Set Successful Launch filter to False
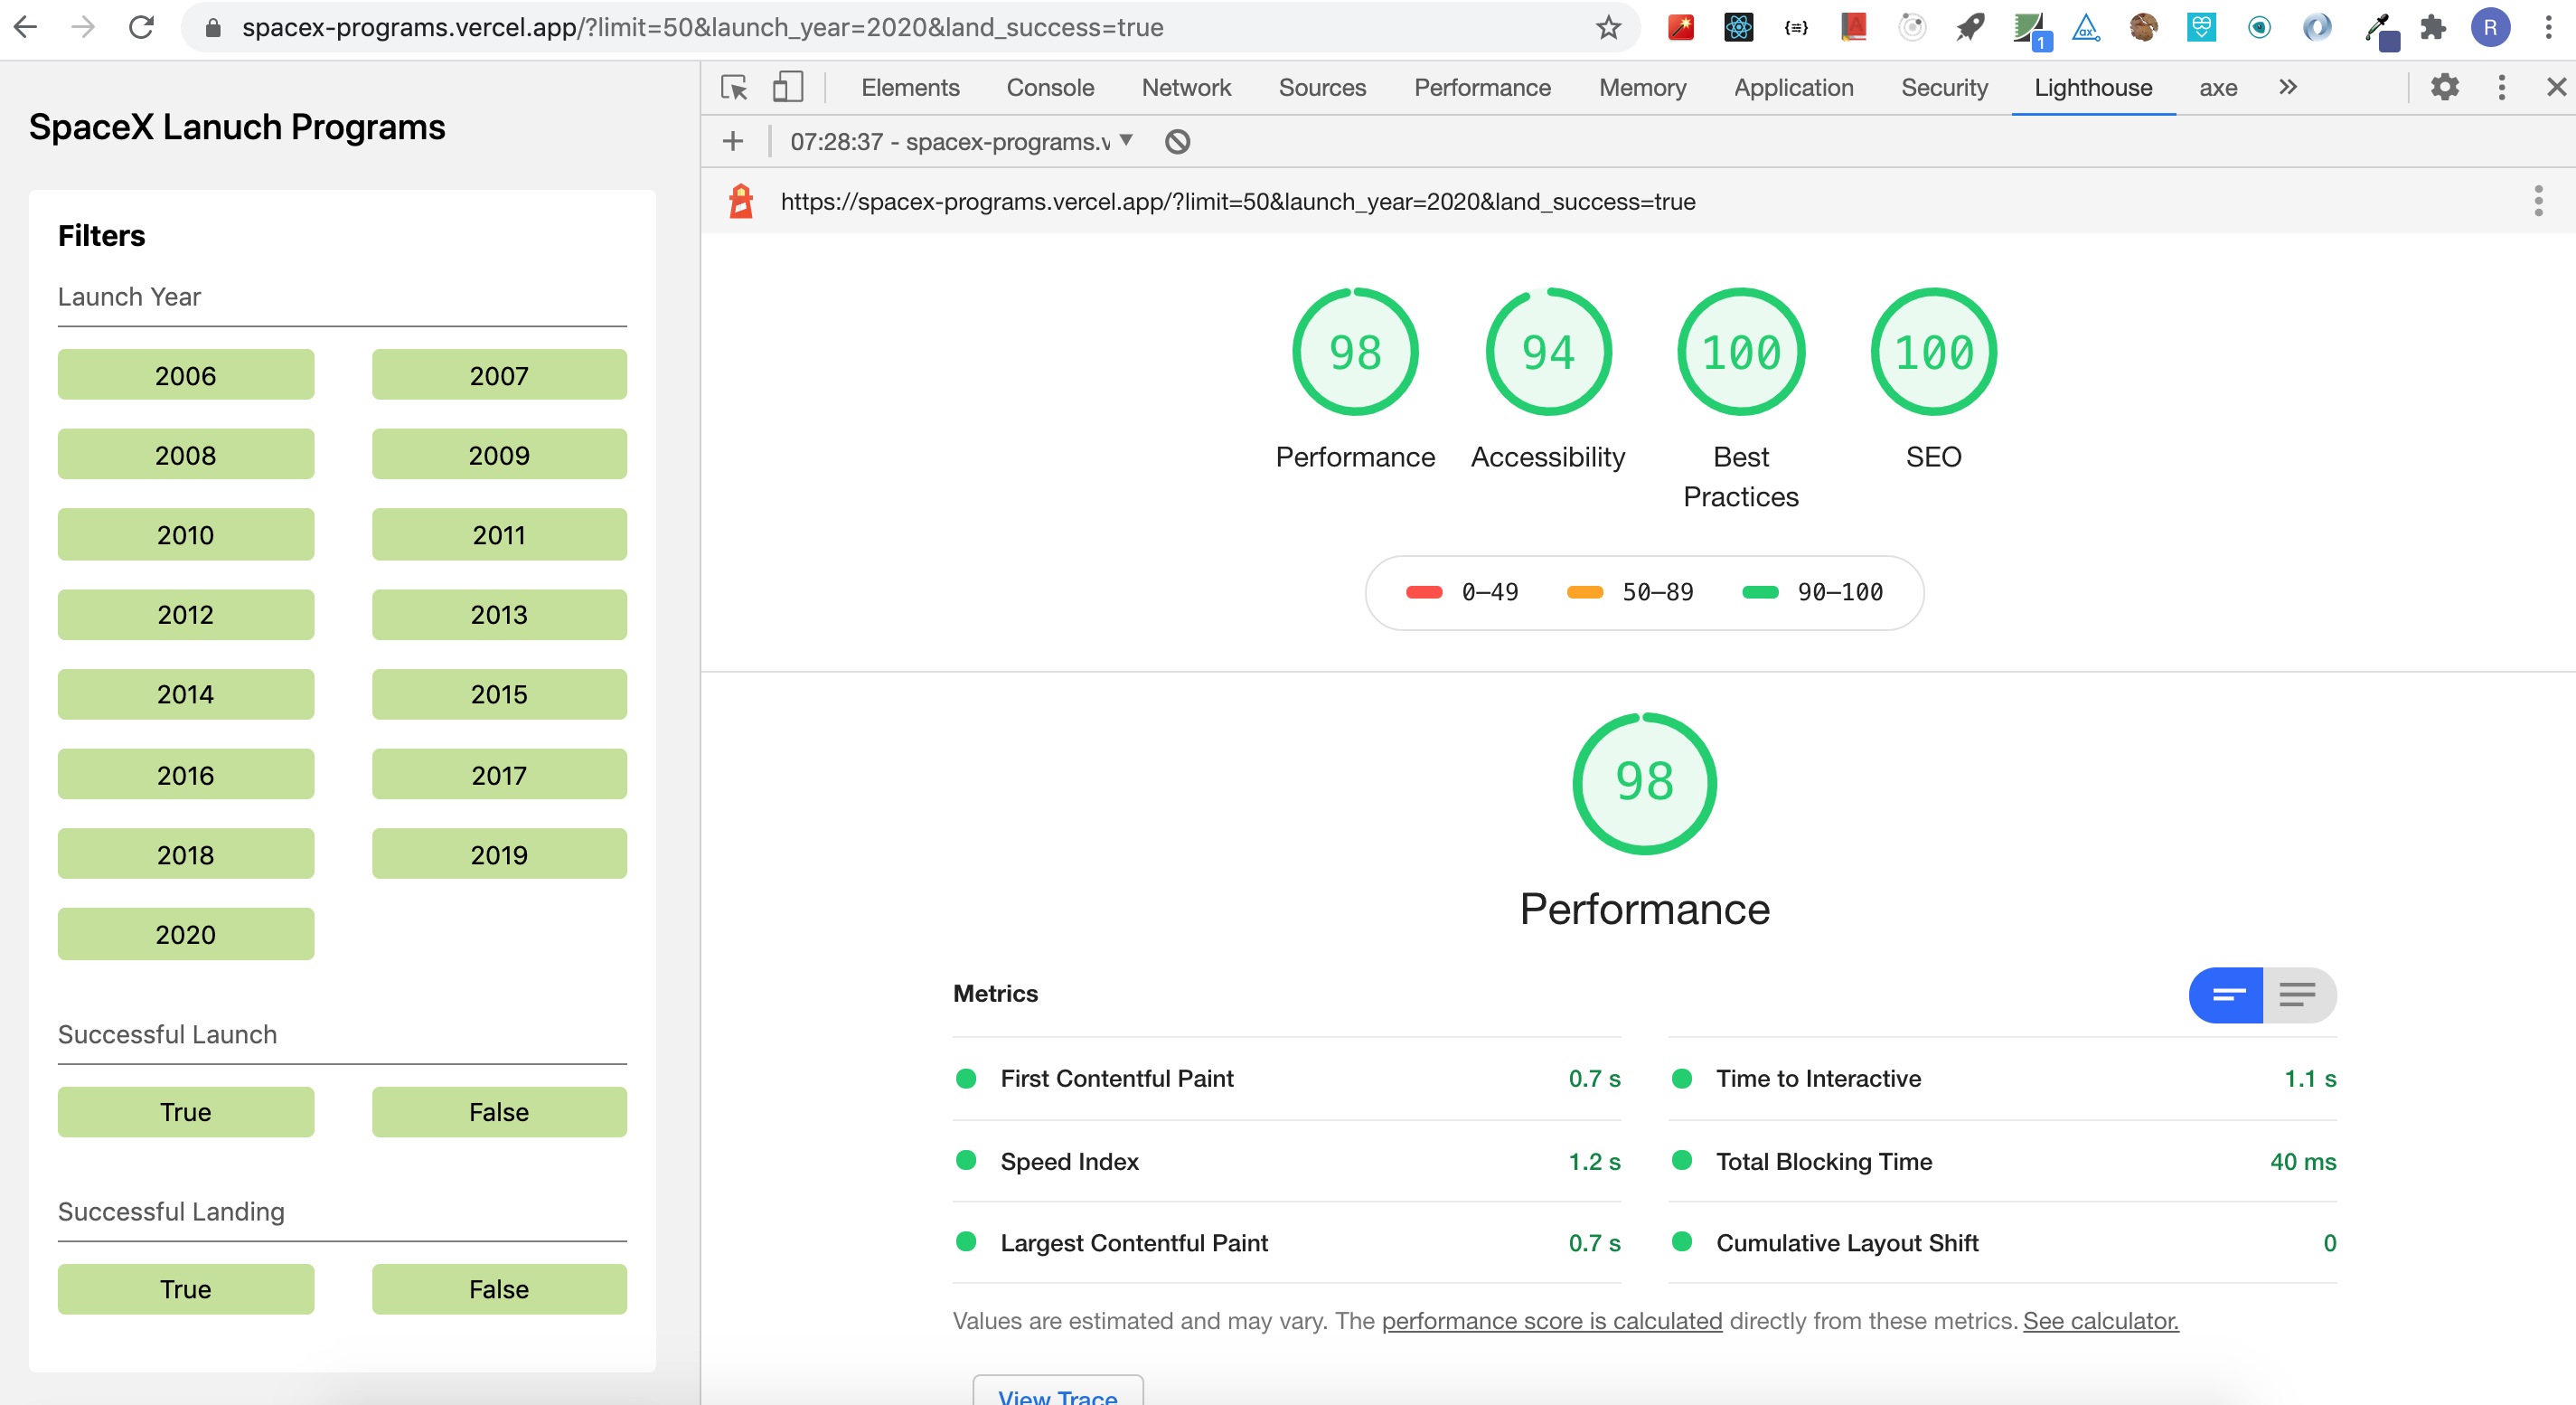 499,1111
